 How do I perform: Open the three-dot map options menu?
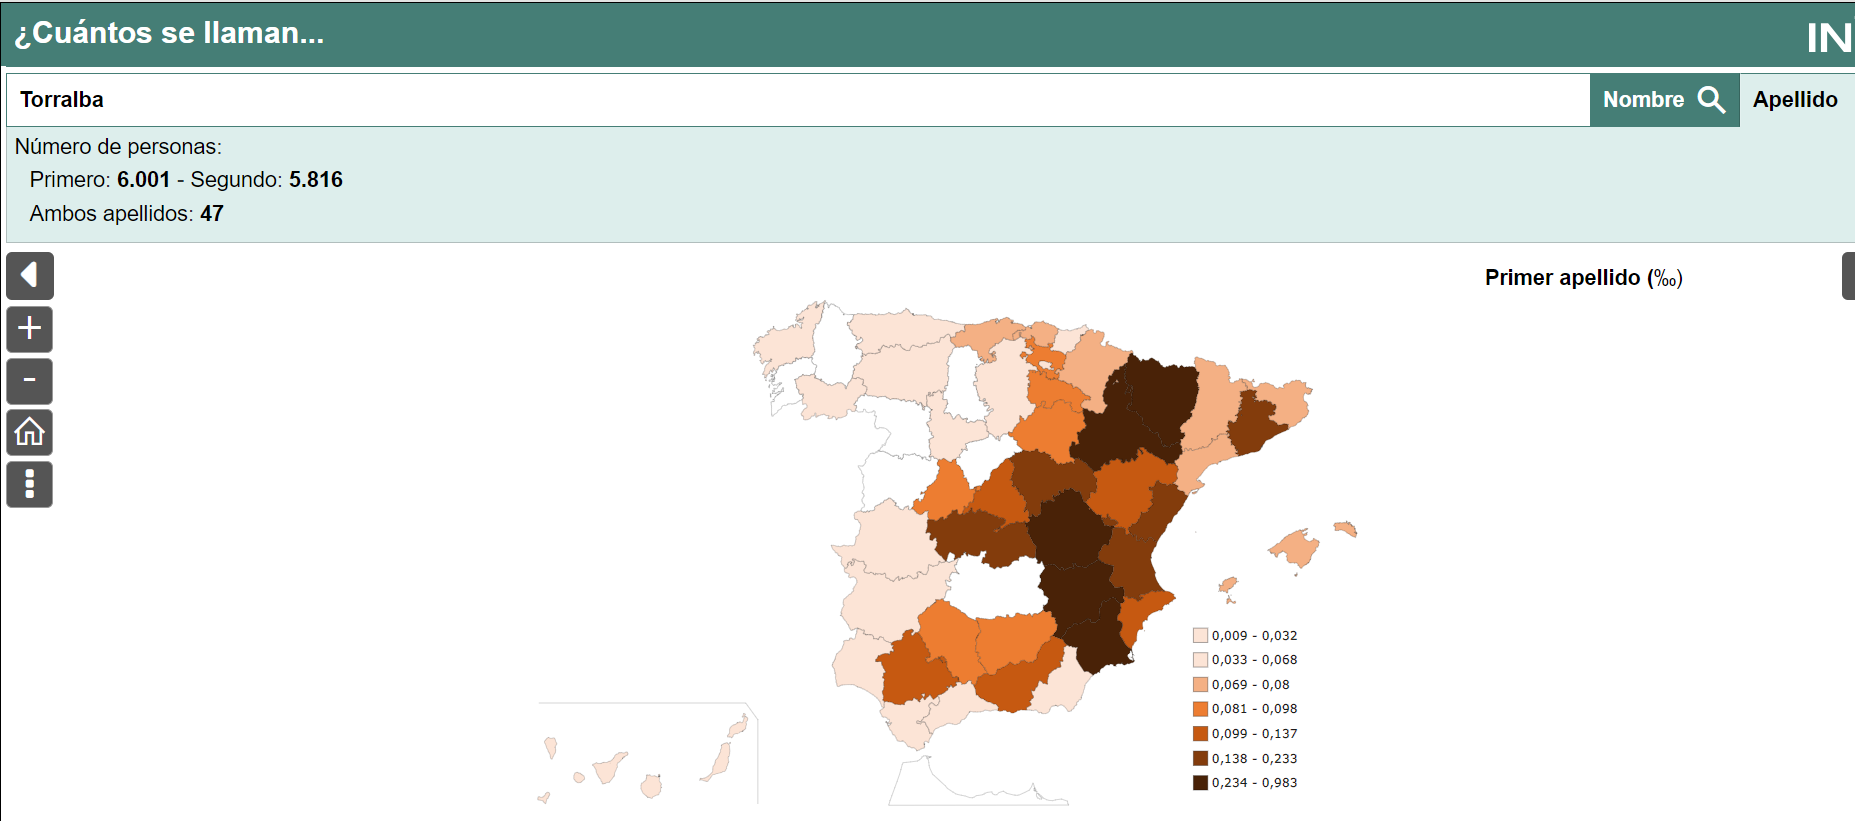tap(30, 484)
